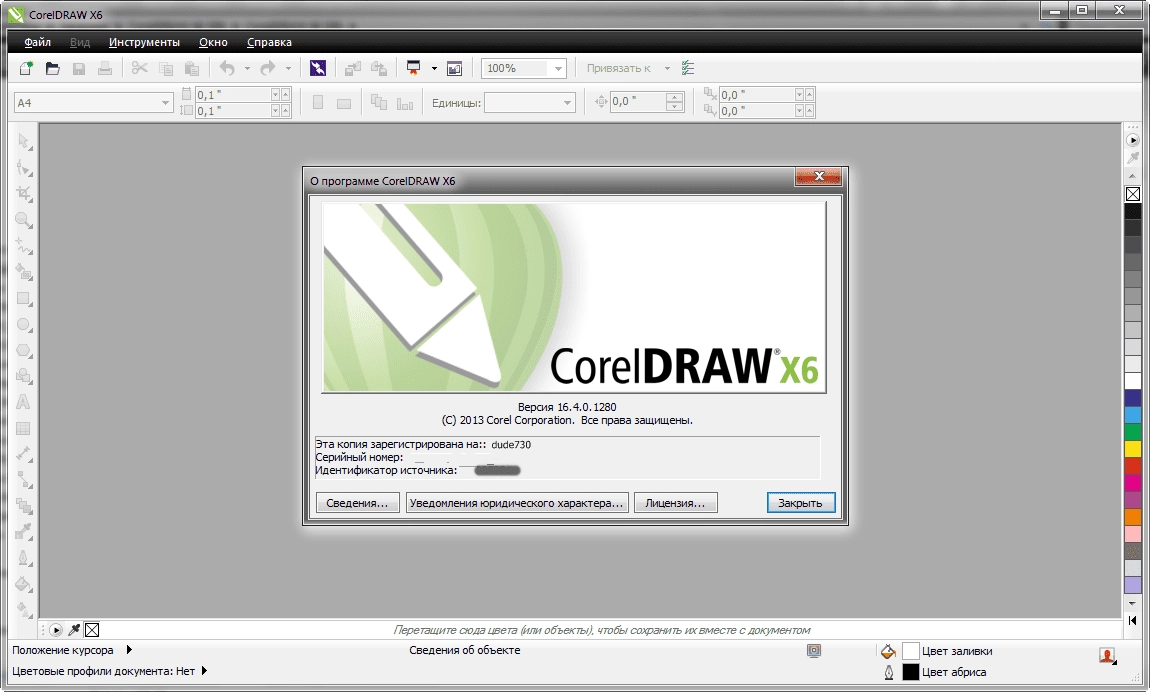Click the Цвет заливки fill color box
The width and height of the screenshot is (1150, 692).
click(x=911, y=651)
